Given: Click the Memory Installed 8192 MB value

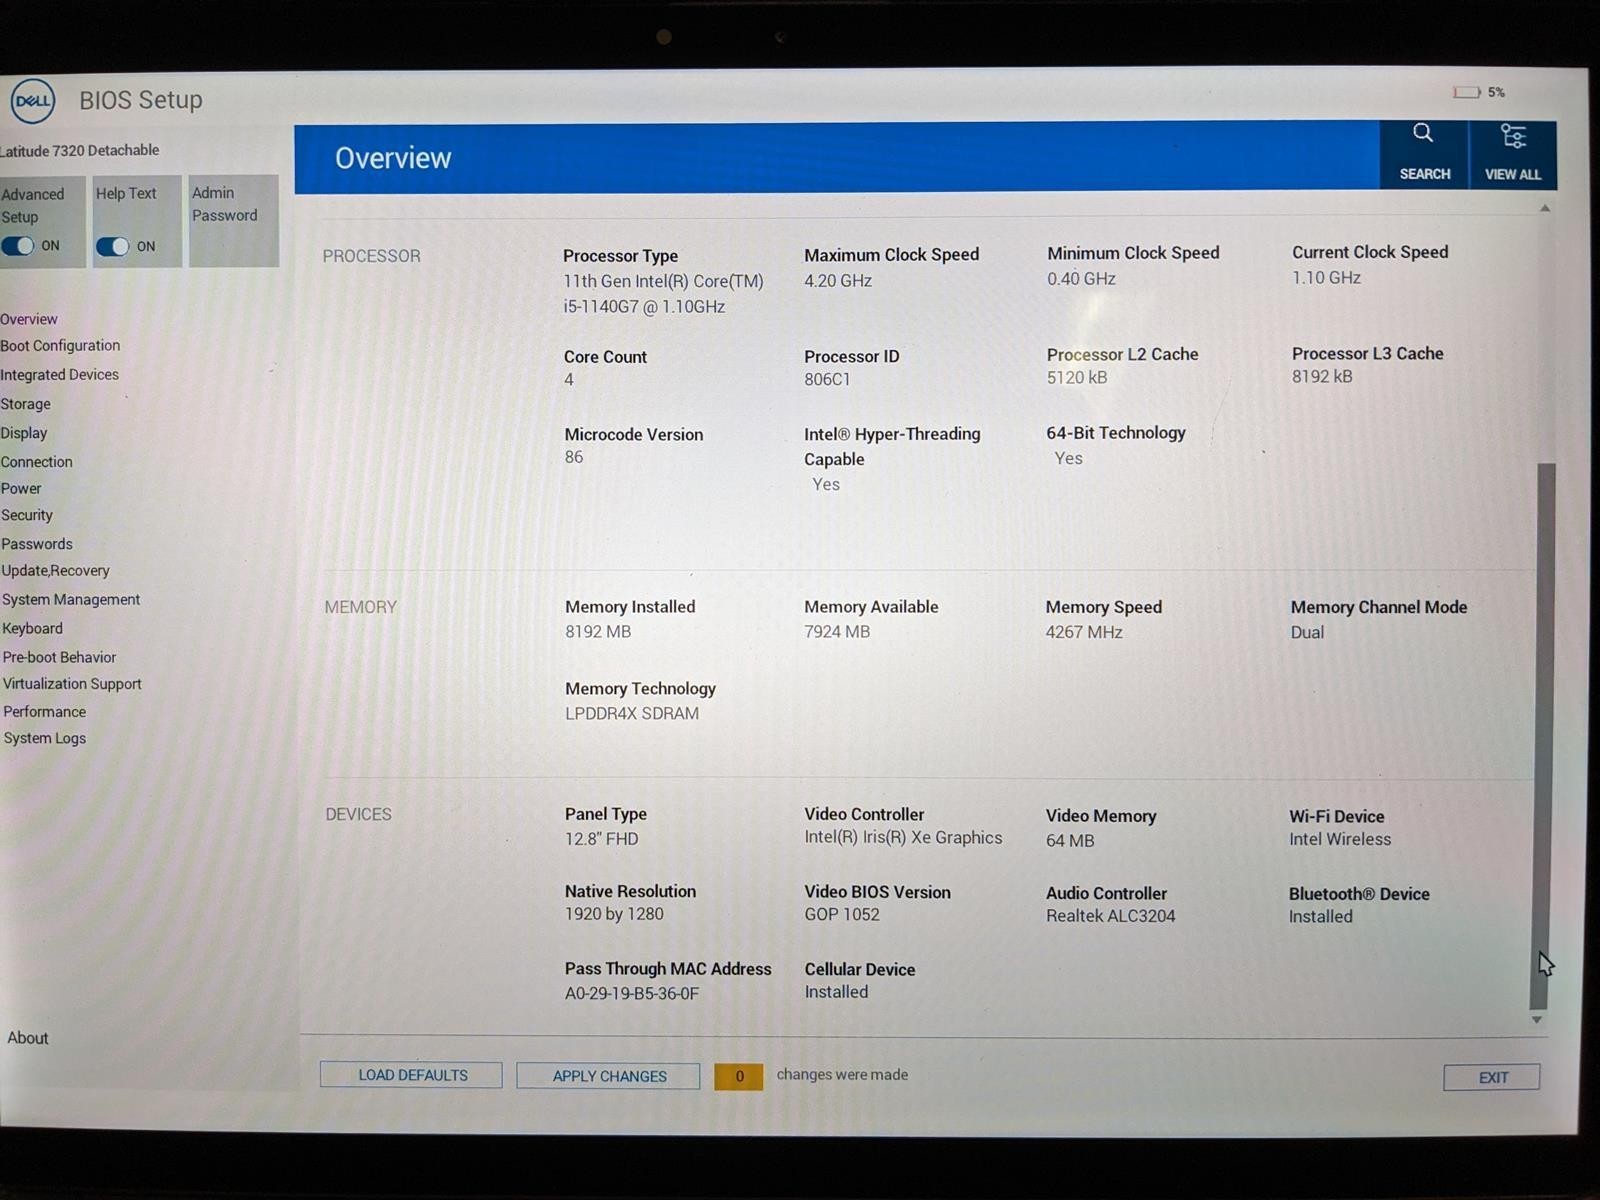Looking at the screenshot, I should (x=598, y=632).
